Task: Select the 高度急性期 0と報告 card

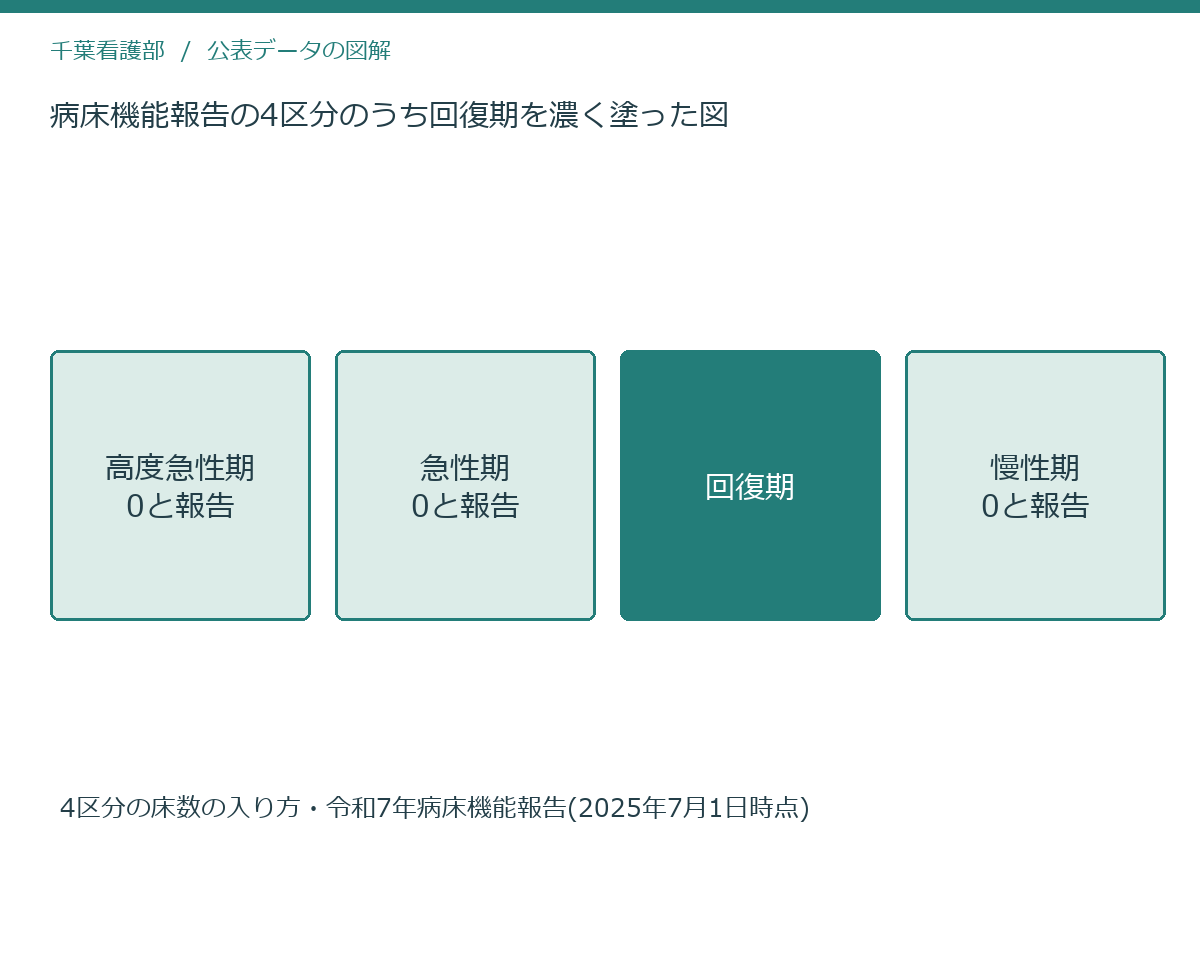Action: pos(180,485)
